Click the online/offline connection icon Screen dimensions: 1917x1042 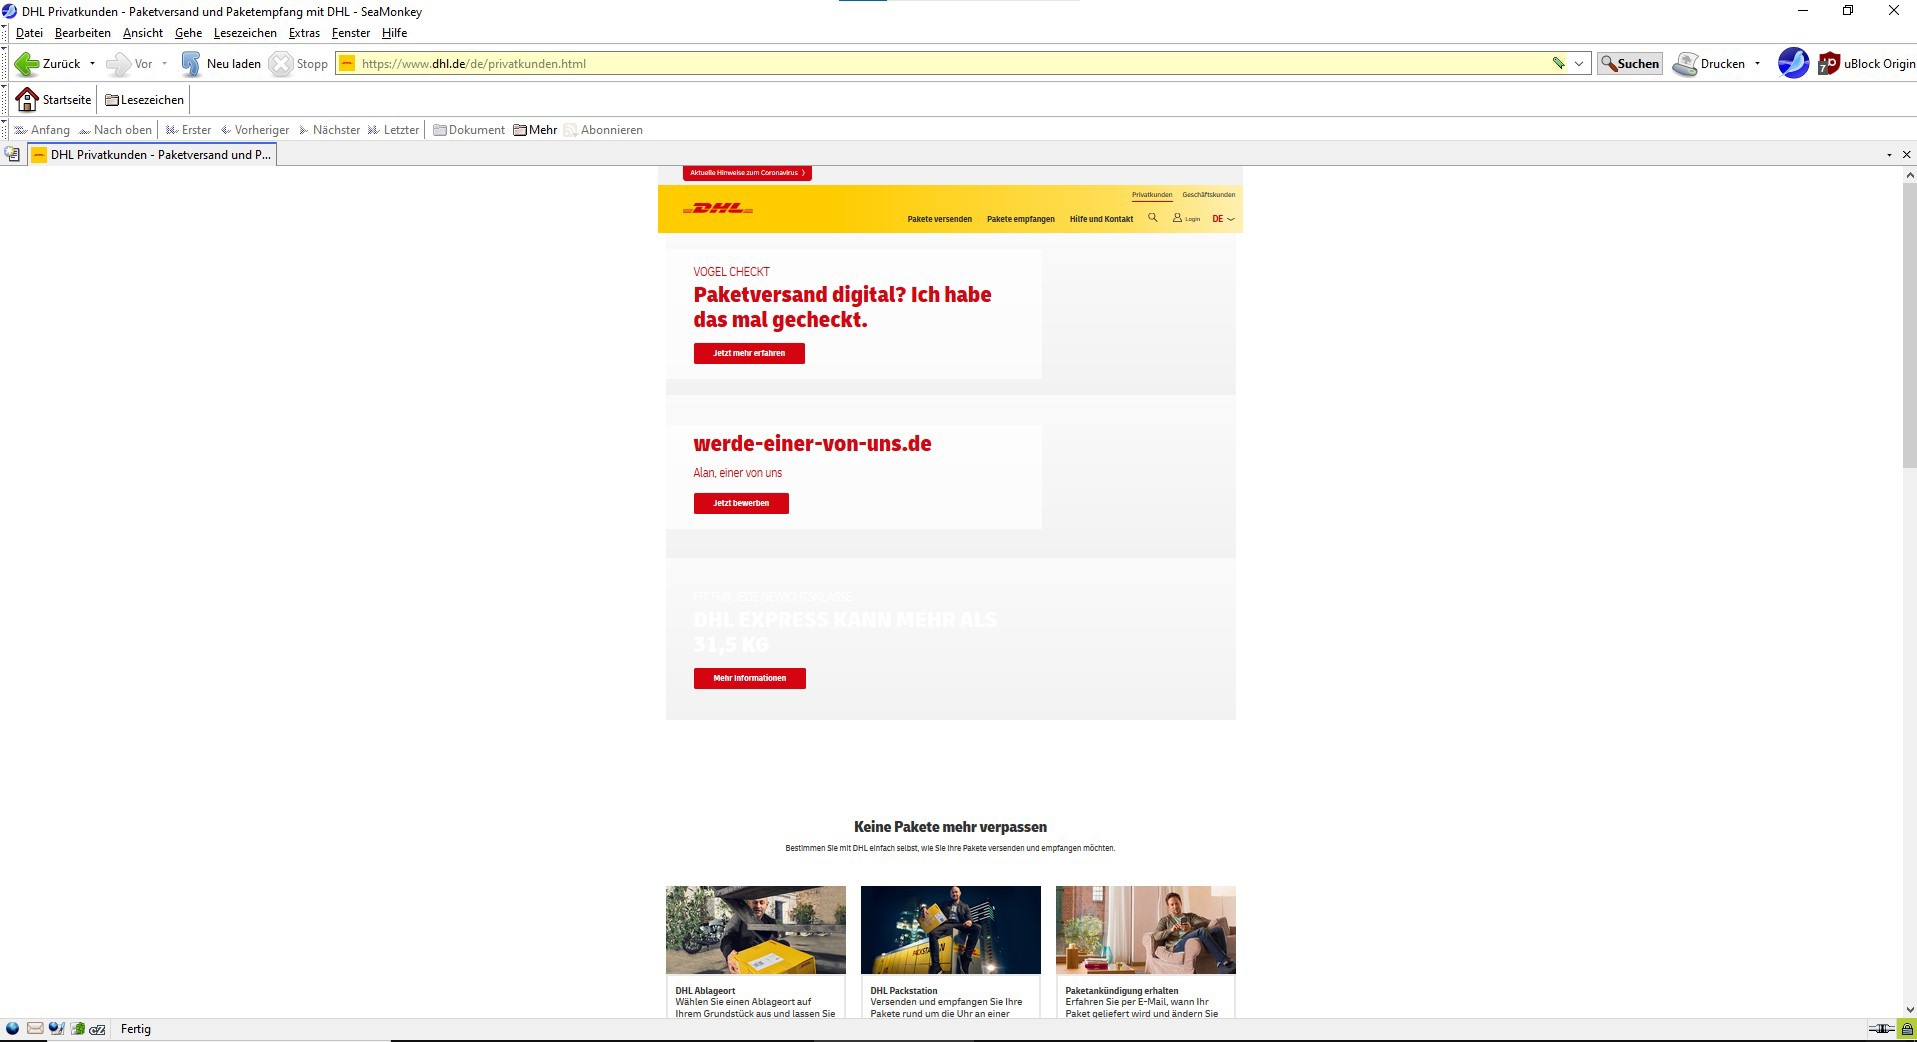point(1881,1029)
